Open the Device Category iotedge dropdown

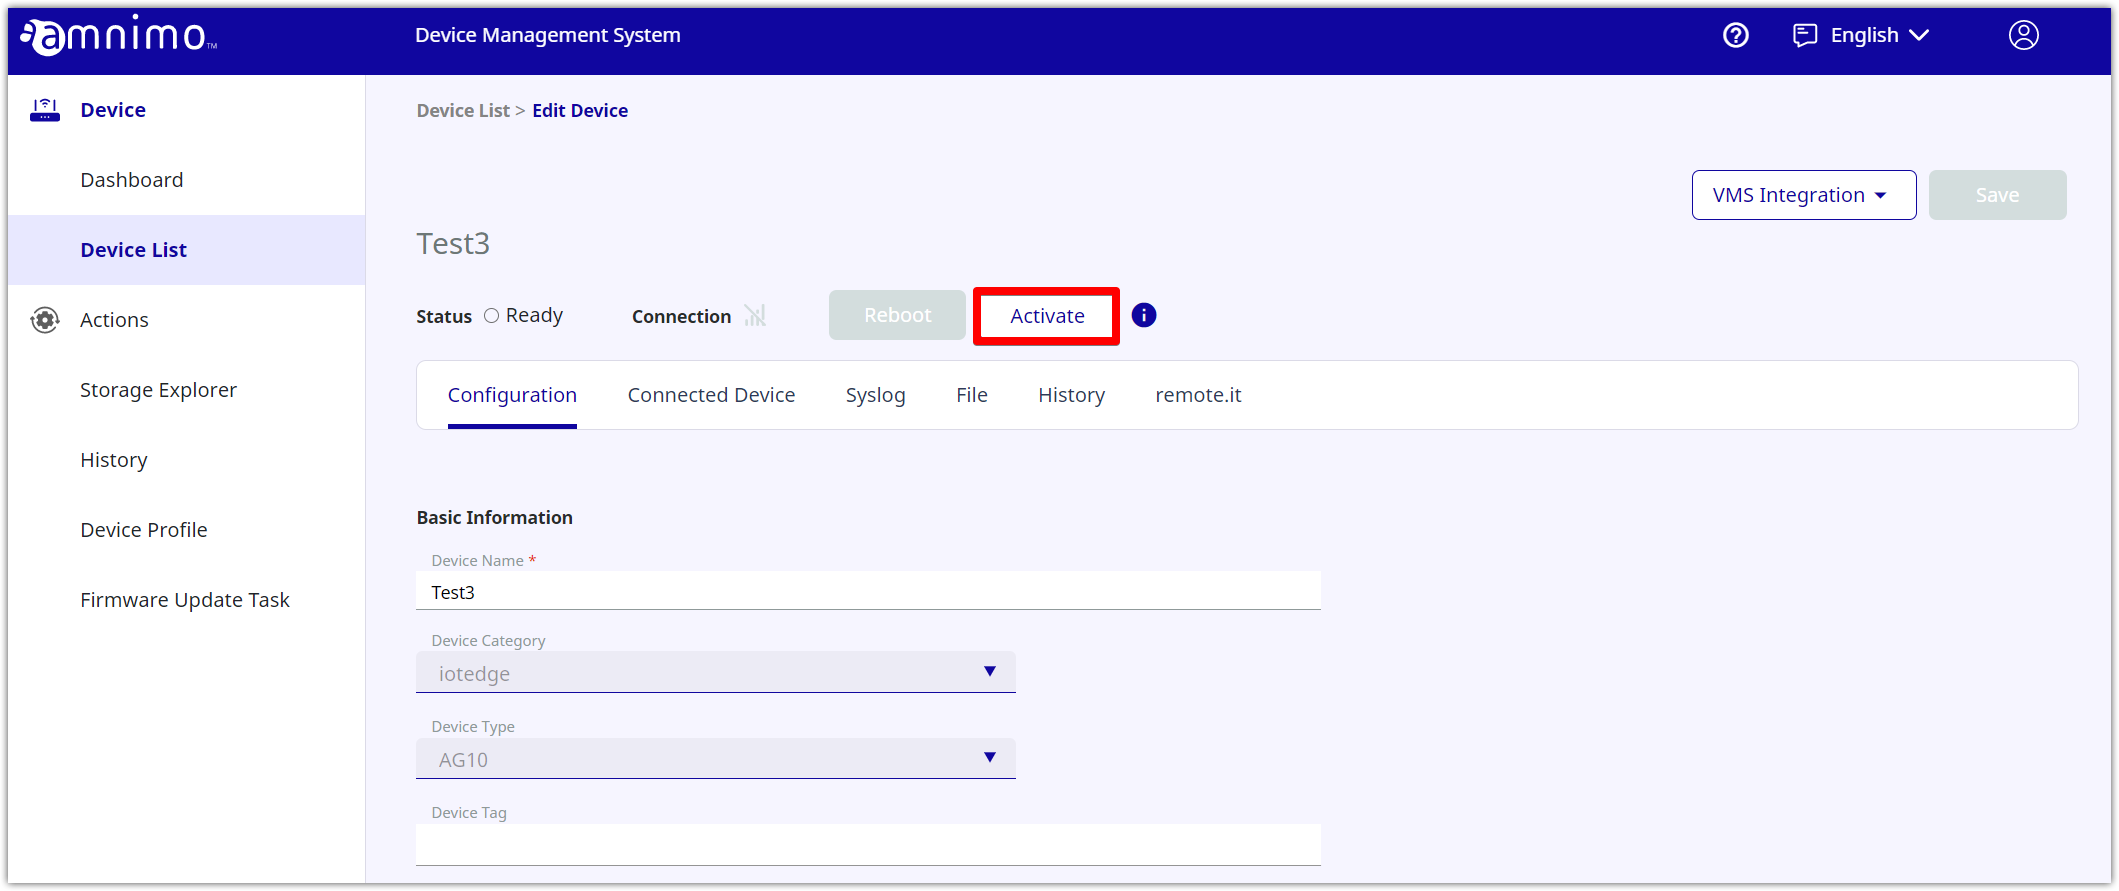(x=715, y=673)
